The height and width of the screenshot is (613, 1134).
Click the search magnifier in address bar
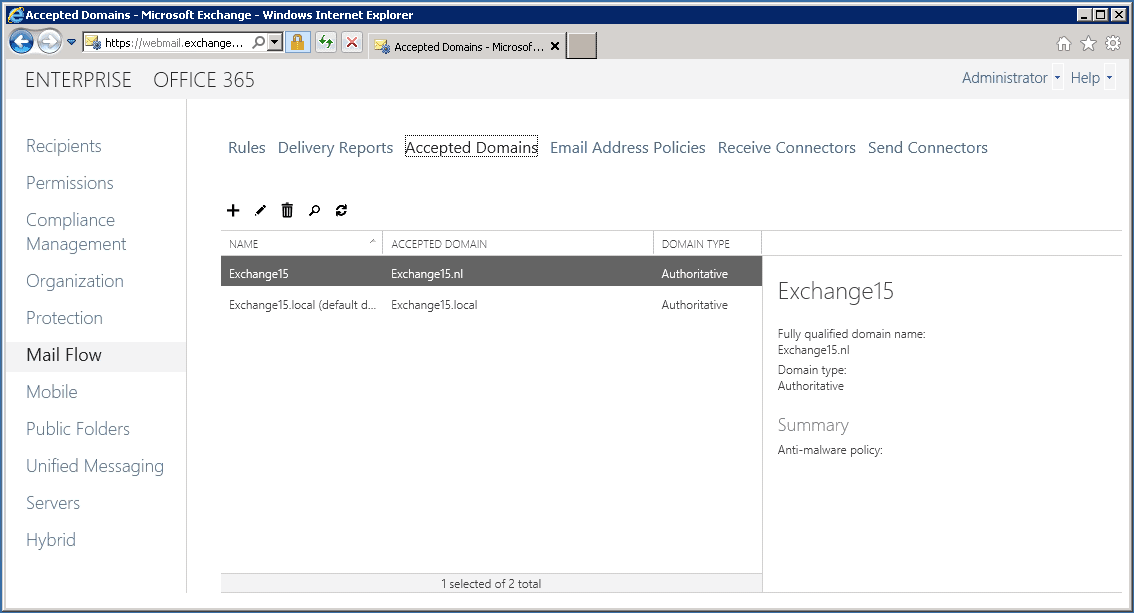click(258, 43)
